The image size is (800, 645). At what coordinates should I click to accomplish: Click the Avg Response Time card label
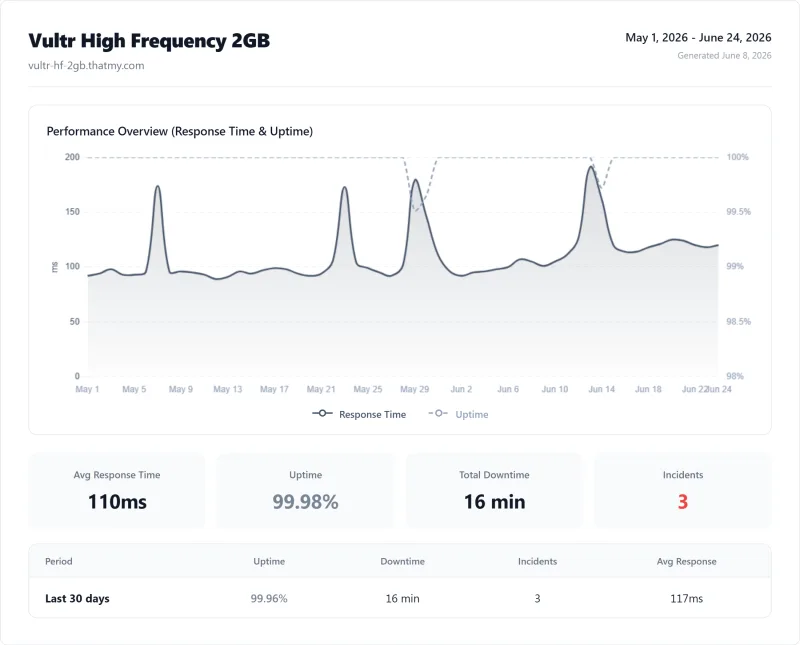[x=117, y=475]
